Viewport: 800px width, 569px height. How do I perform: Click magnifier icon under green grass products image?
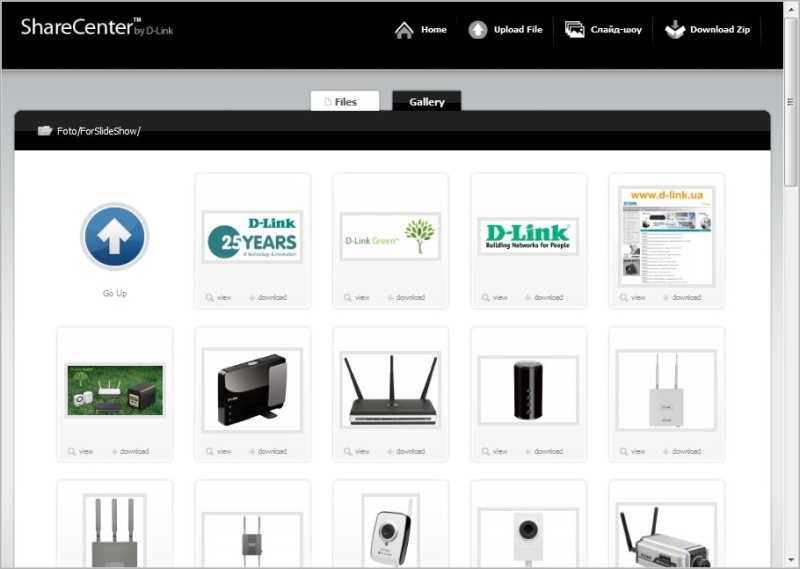pyautogui.click(x=71, y=452)
